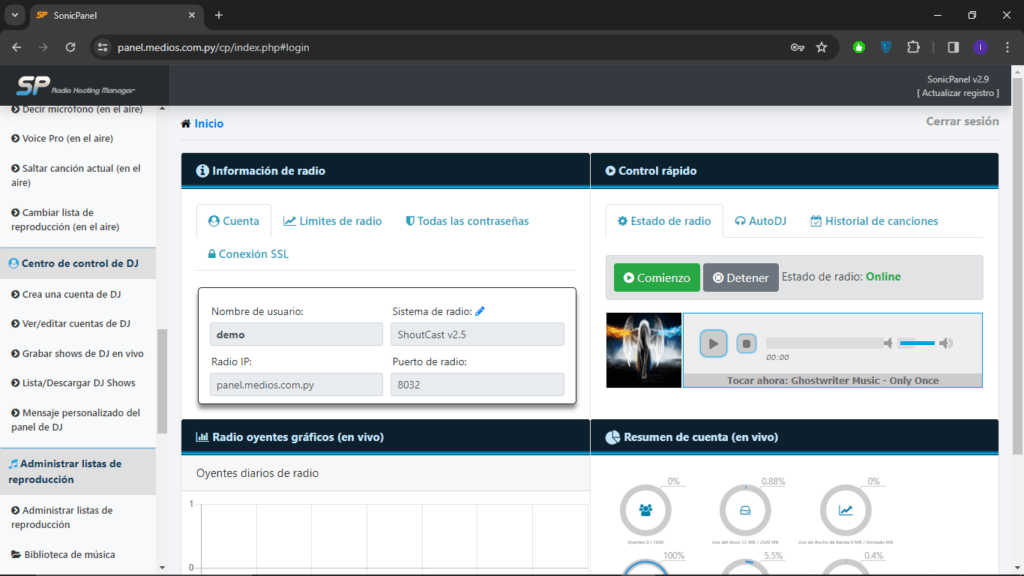Switch to the AutoDJ tab

(x=760, y=221)
